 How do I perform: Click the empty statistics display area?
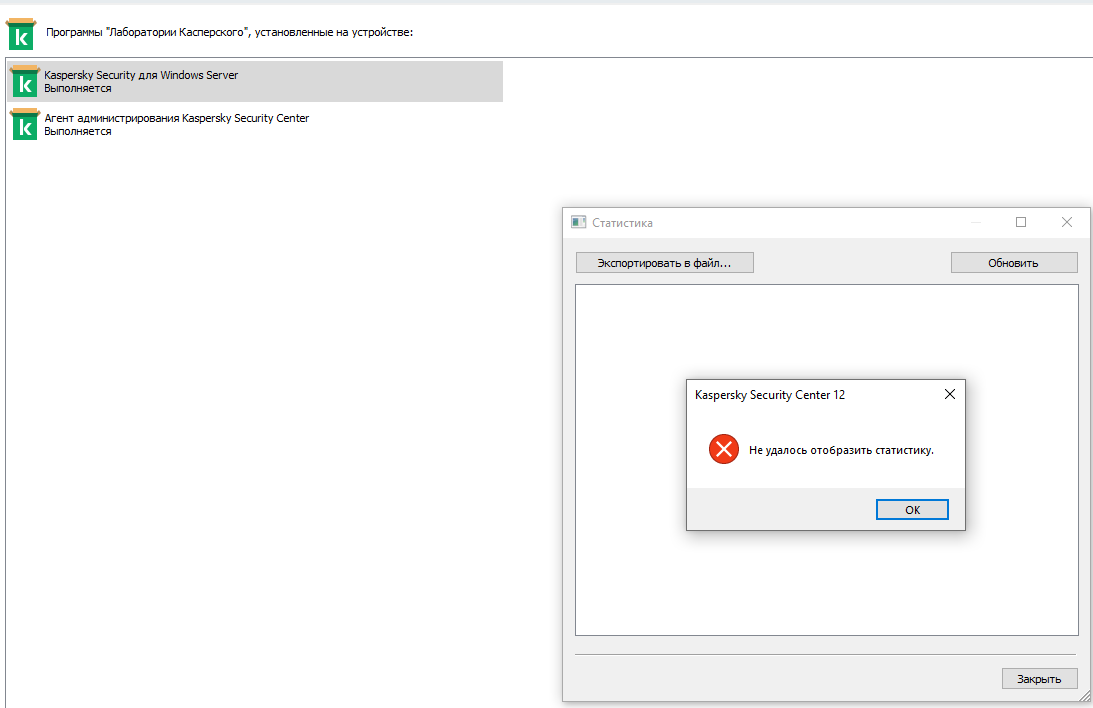pos(827,460)
